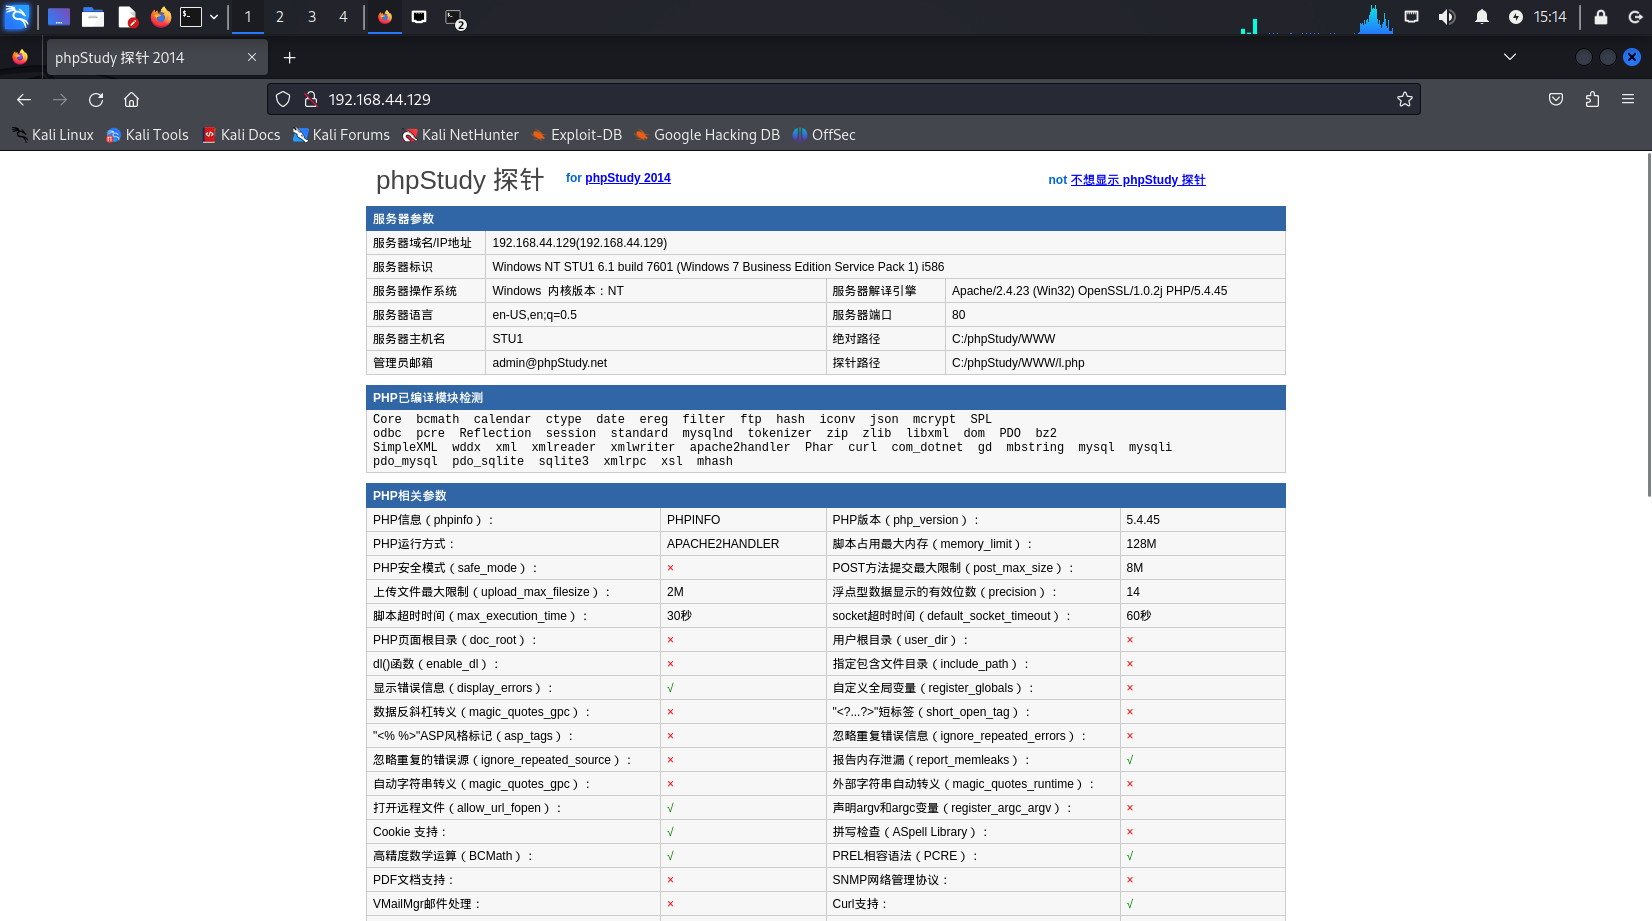This screenshot has width=1652, height=921.
Task: Click the Firefox reload page button
Action: [x=96, y=99]
